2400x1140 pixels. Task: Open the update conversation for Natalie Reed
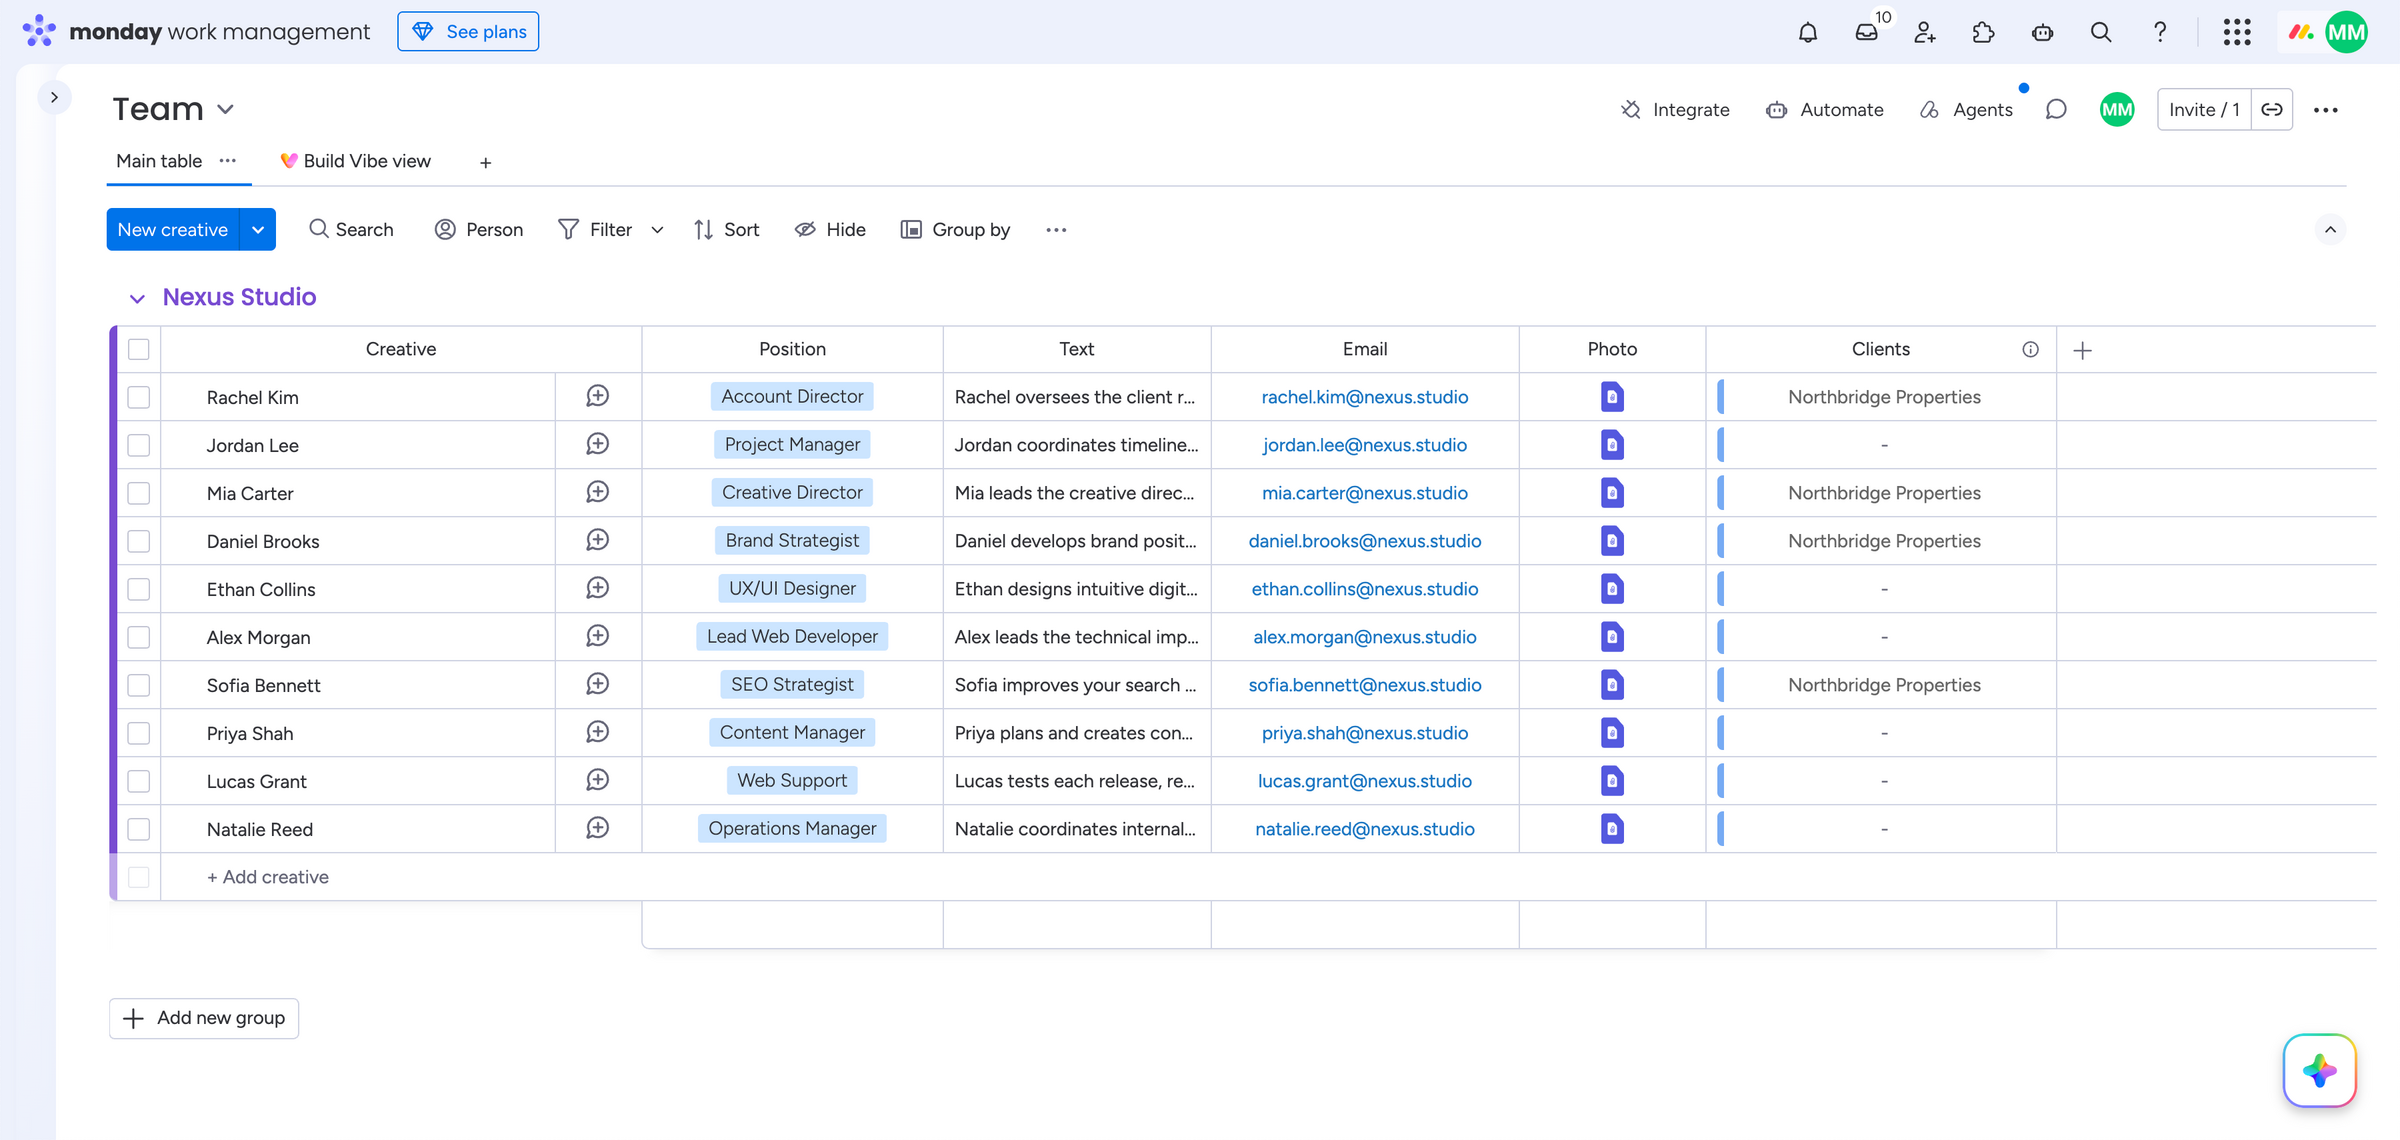(597, 828)
